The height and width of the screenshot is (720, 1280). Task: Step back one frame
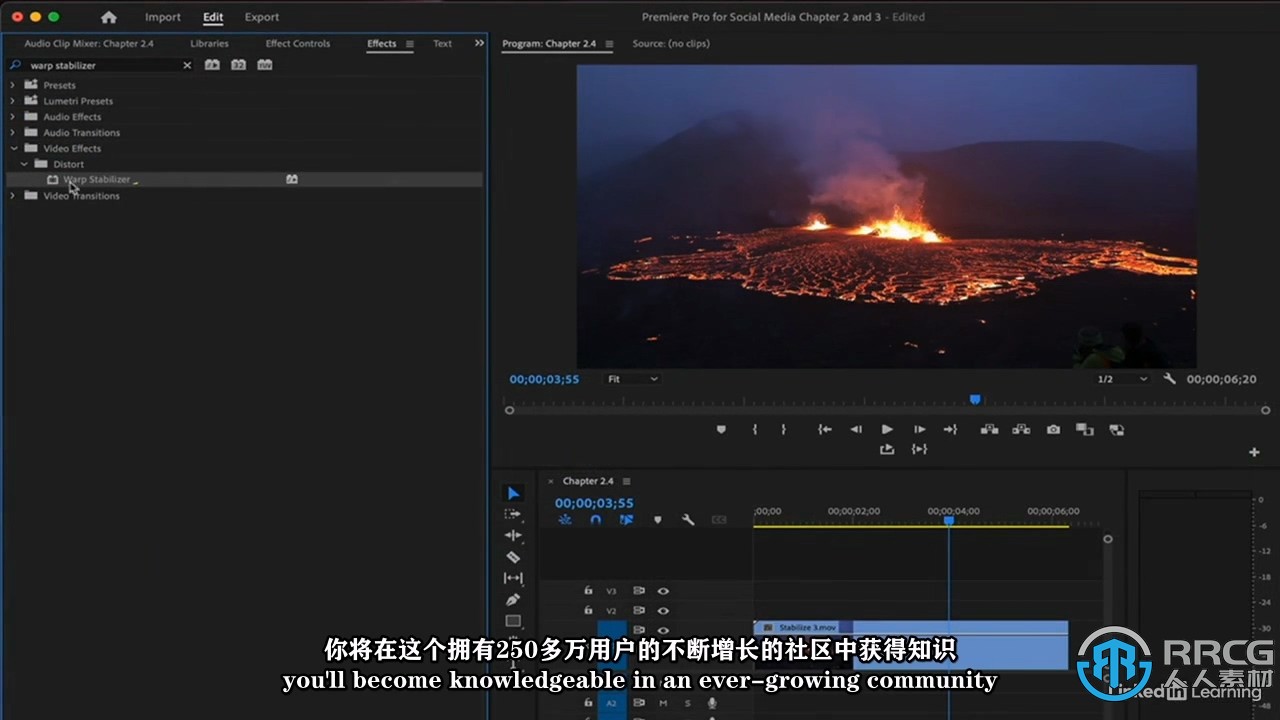coord(856,429)
